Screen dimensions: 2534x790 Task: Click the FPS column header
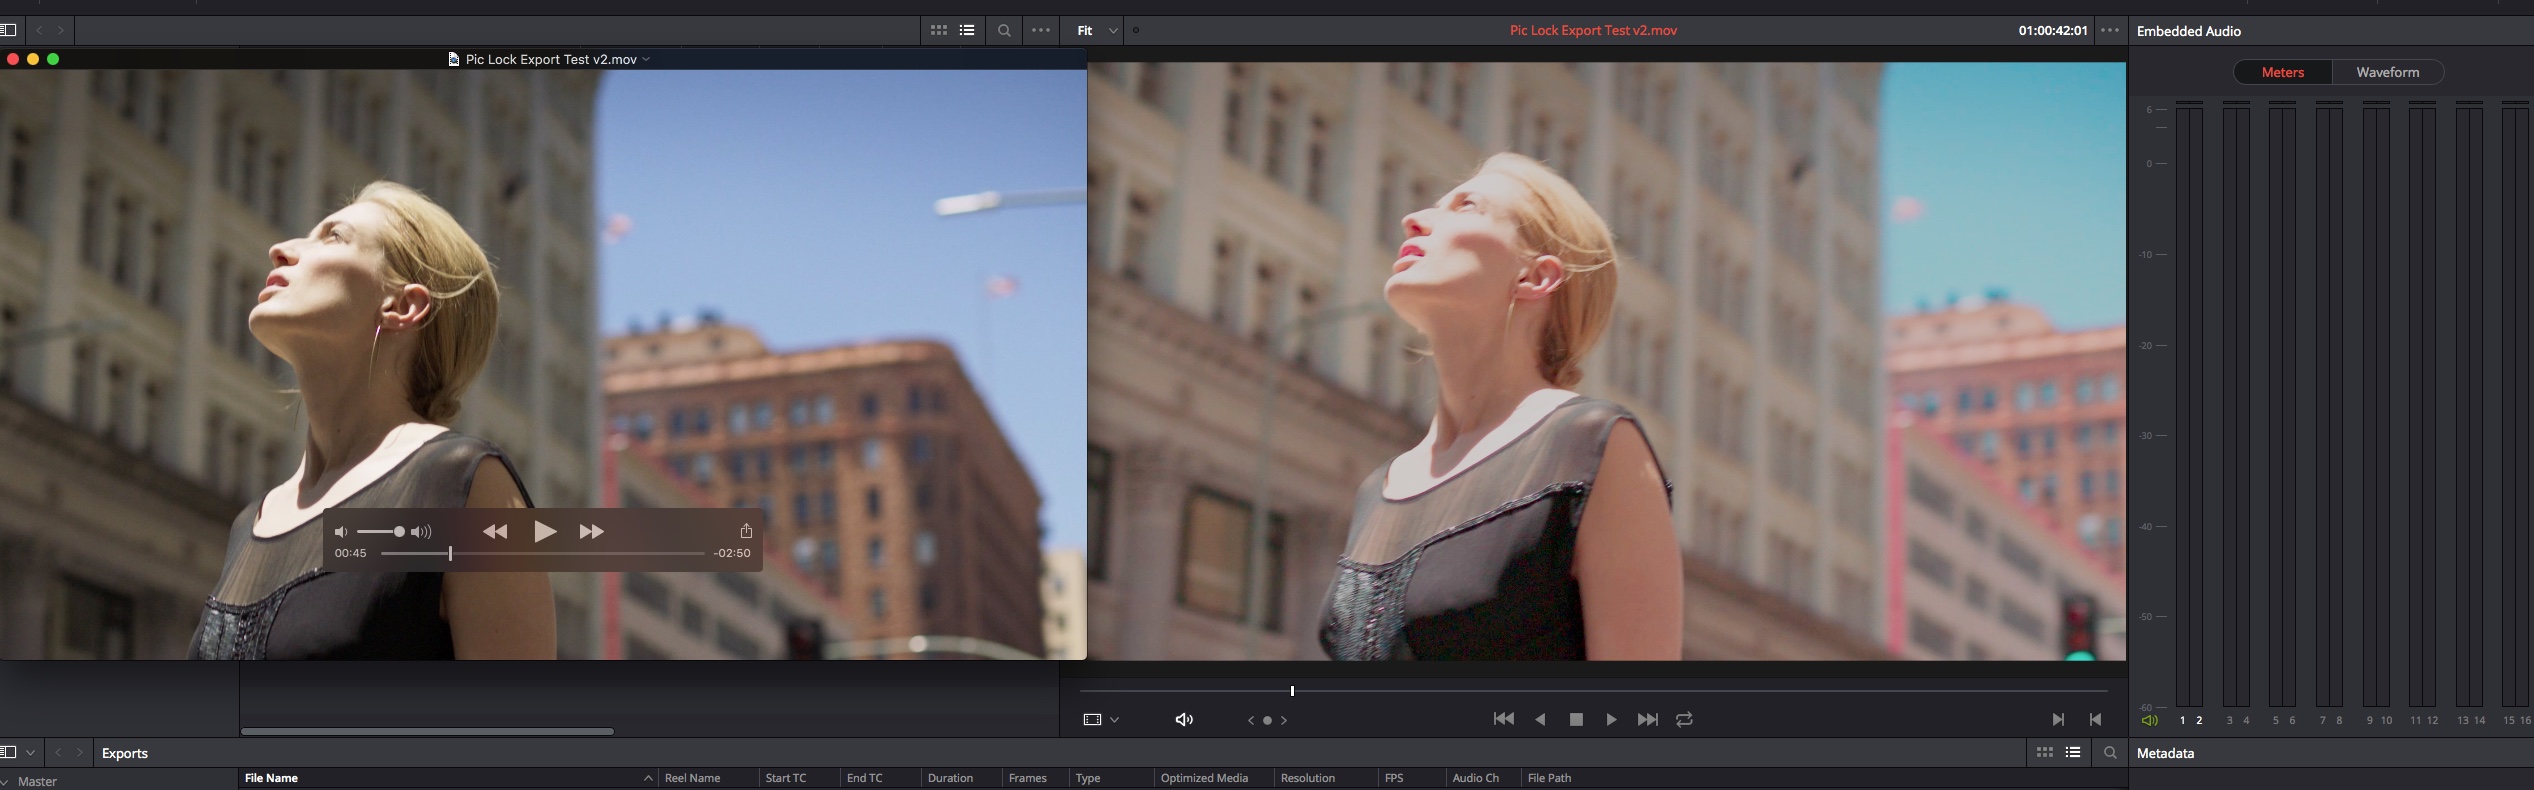tap(1394, 778)
